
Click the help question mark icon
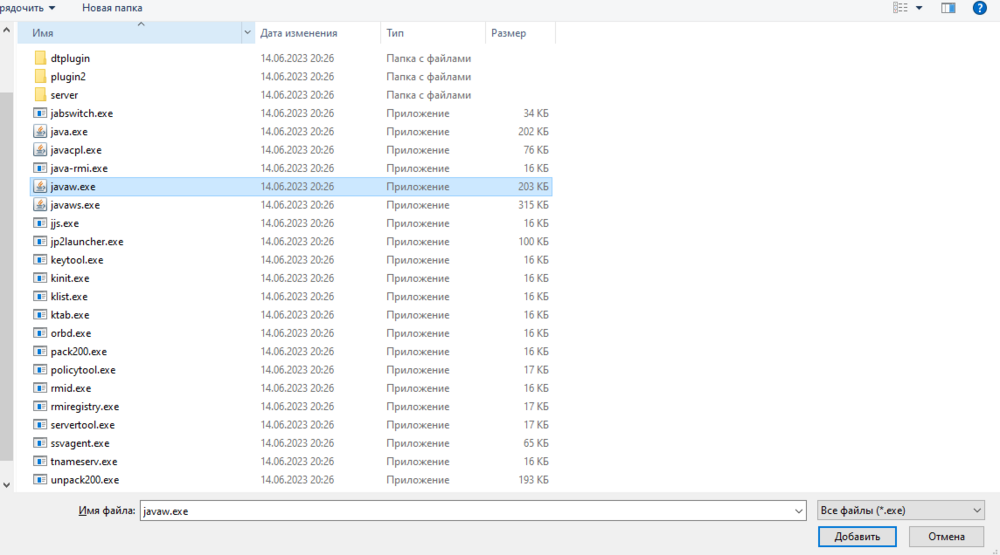(979, 8)
